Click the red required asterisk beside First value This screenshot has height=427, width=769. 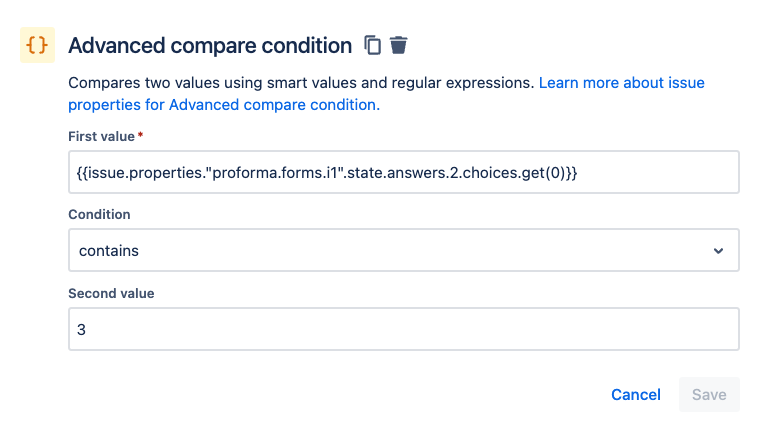[140, 135]
